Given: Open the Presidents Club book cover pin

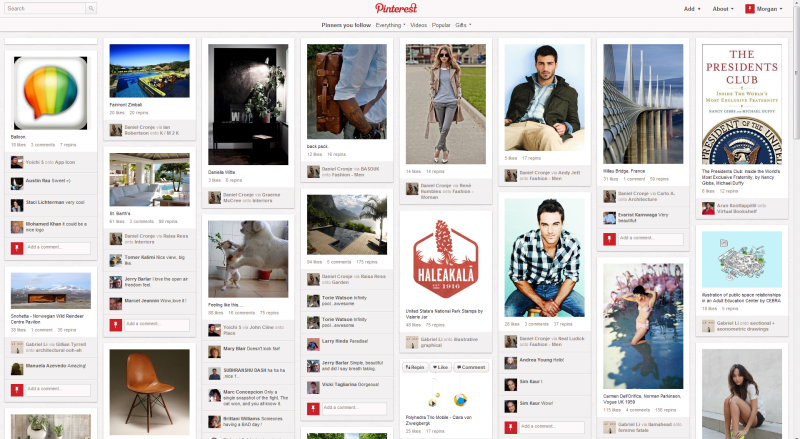Looking at the screenshot, I should [742, 104].
